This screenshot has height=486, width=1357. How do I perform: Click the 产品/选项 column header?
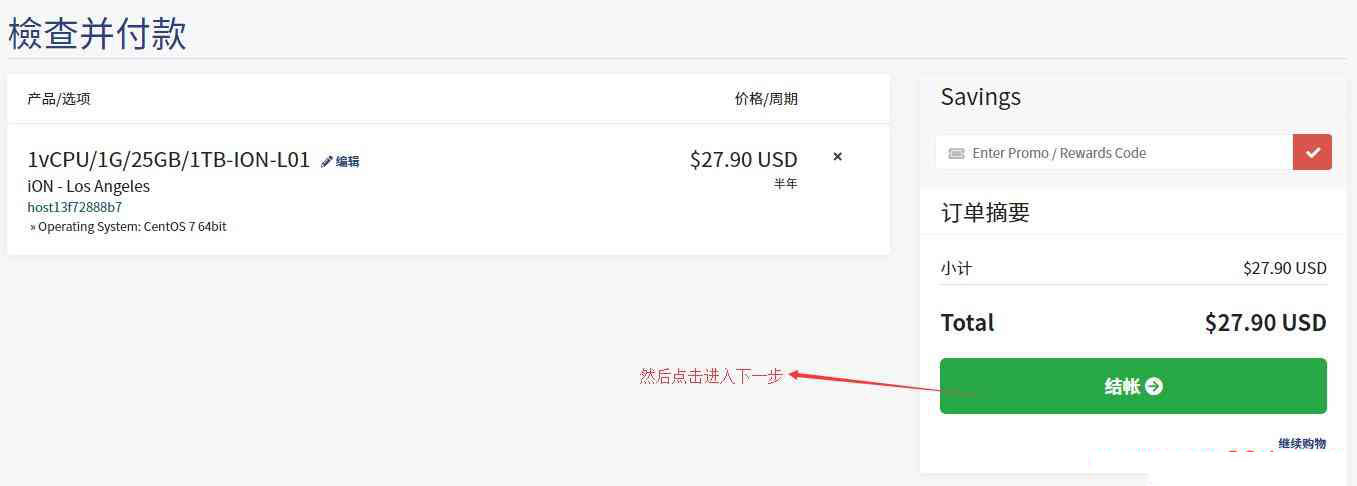tap(59, 98)
